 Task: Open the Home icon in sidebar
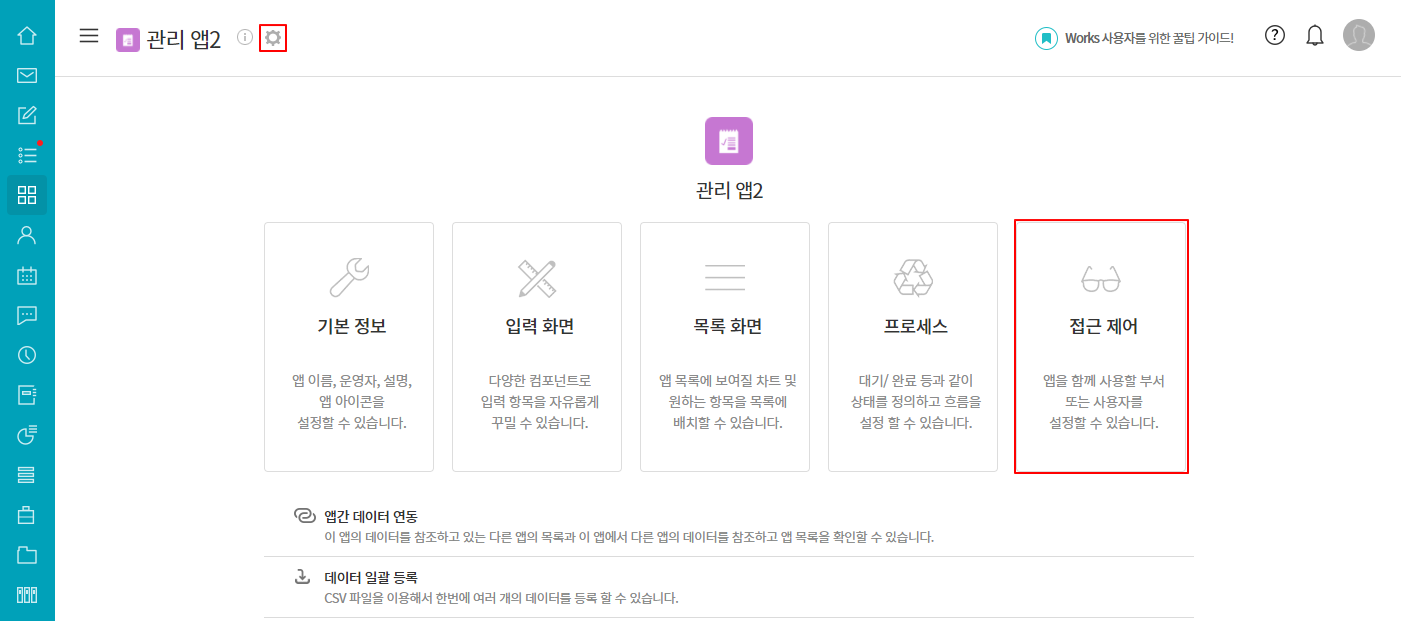tap(27, 36)
